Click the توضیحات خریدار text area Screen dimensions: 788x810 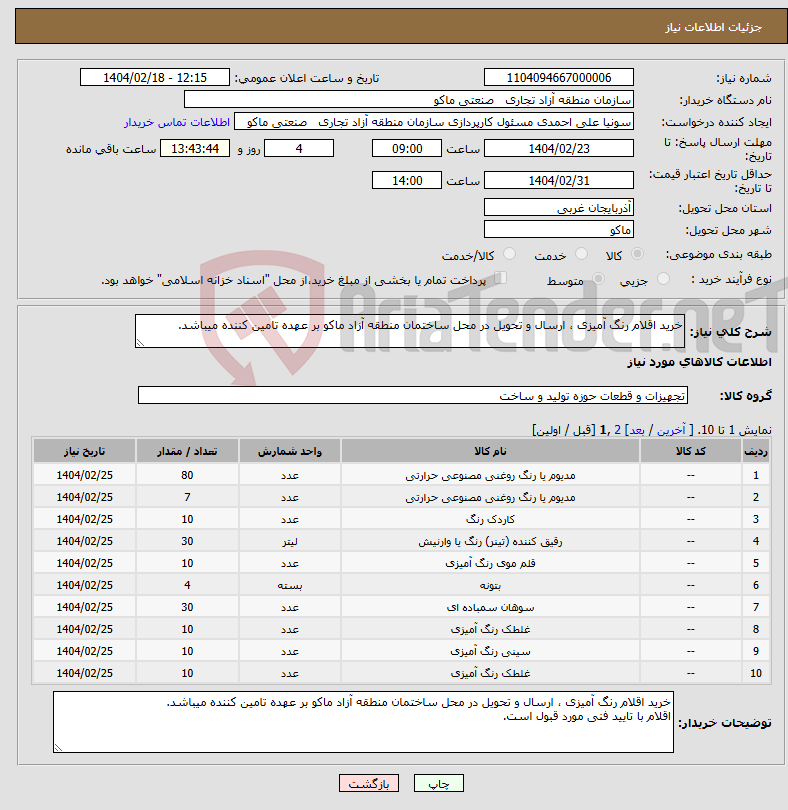pyautogui.click(x=363, y=722)
